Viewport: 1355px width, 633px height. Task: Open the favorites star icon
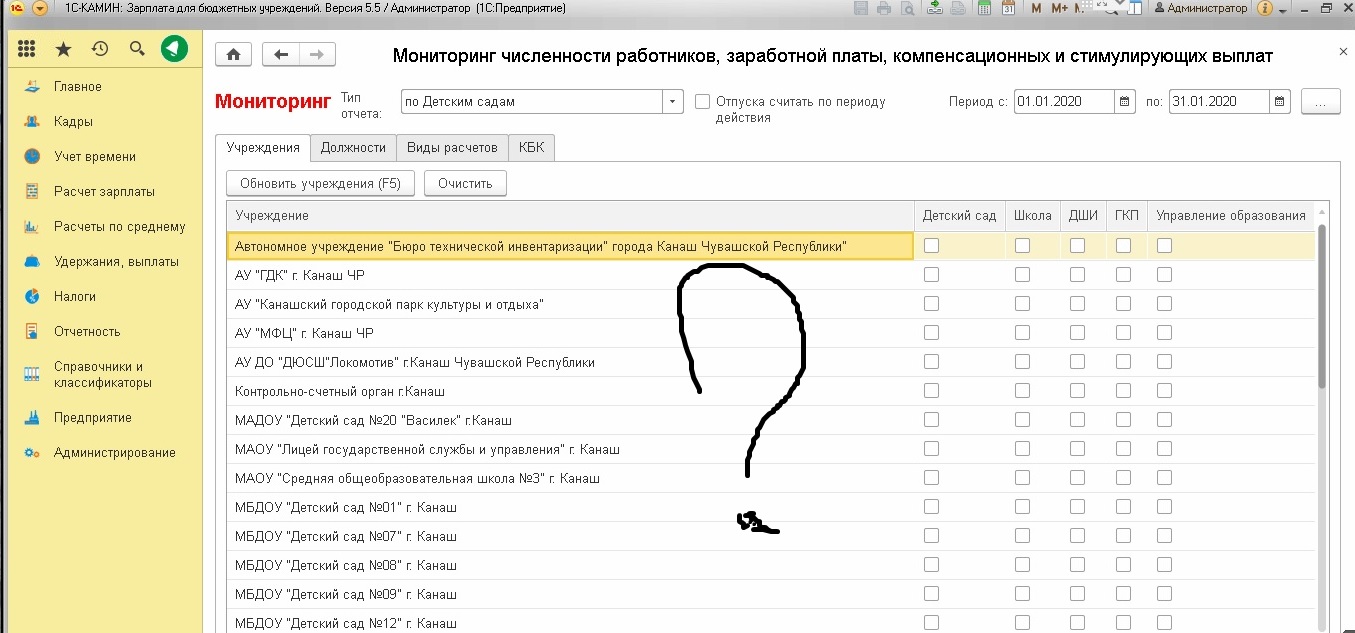pyautogui.click(x=63, y=49)
